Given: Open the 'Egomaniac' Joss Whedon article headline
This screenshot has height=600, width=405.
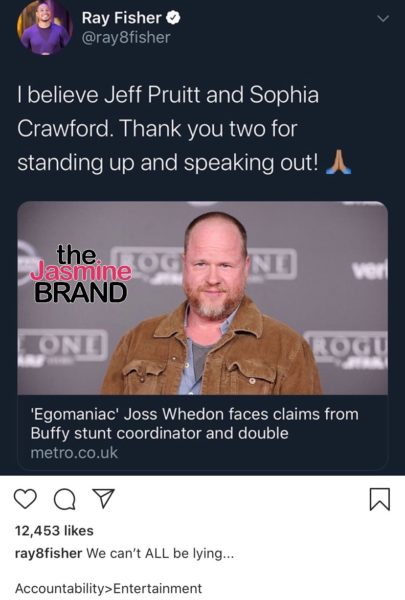Looking at the screenshot, I should (x=194, y=424).
